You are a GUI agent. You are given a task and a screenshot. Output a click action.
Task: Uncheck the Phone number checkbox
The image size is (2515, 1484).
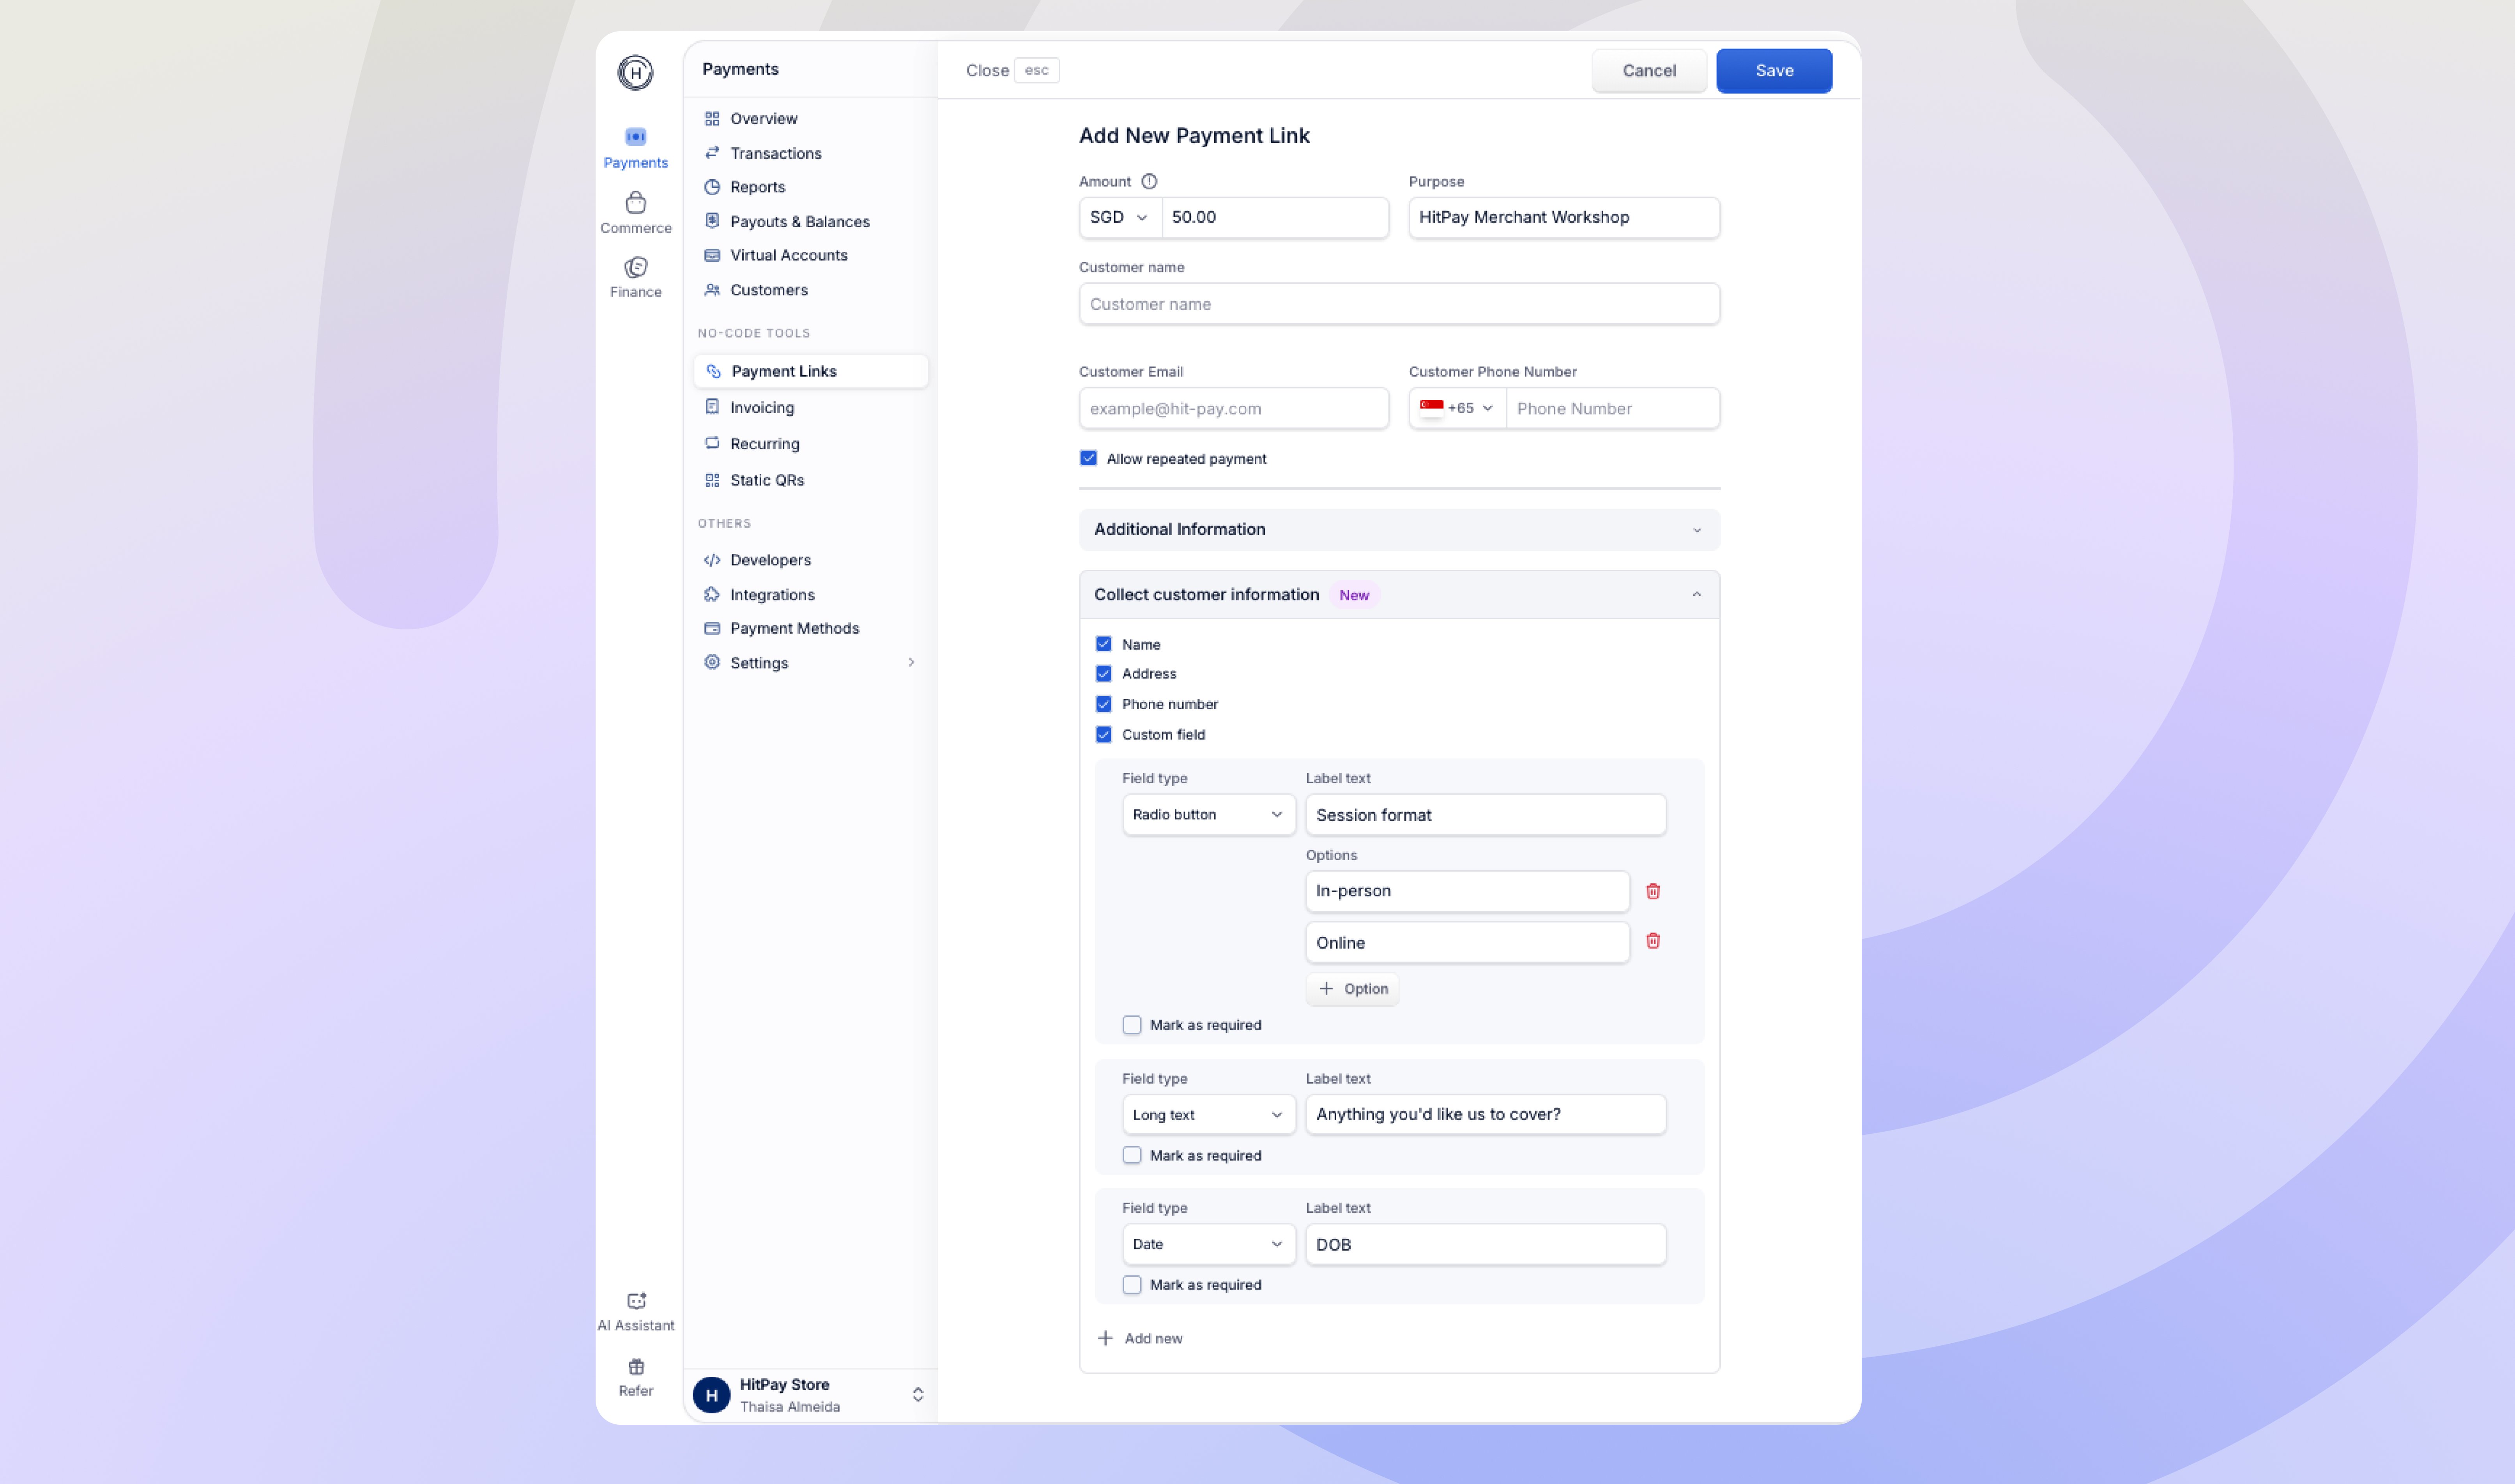(x=1103, y=704)
